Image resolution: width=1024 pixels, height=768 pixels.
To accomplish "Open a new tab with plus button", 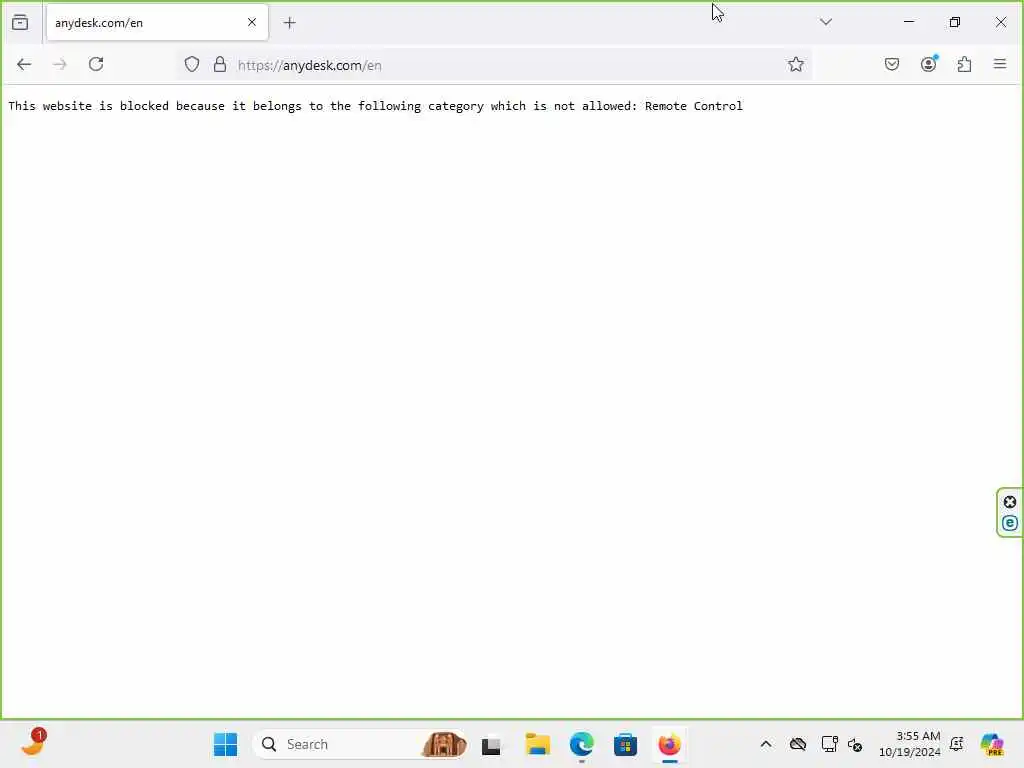I will pyautogui.click(x=289, y=23).
